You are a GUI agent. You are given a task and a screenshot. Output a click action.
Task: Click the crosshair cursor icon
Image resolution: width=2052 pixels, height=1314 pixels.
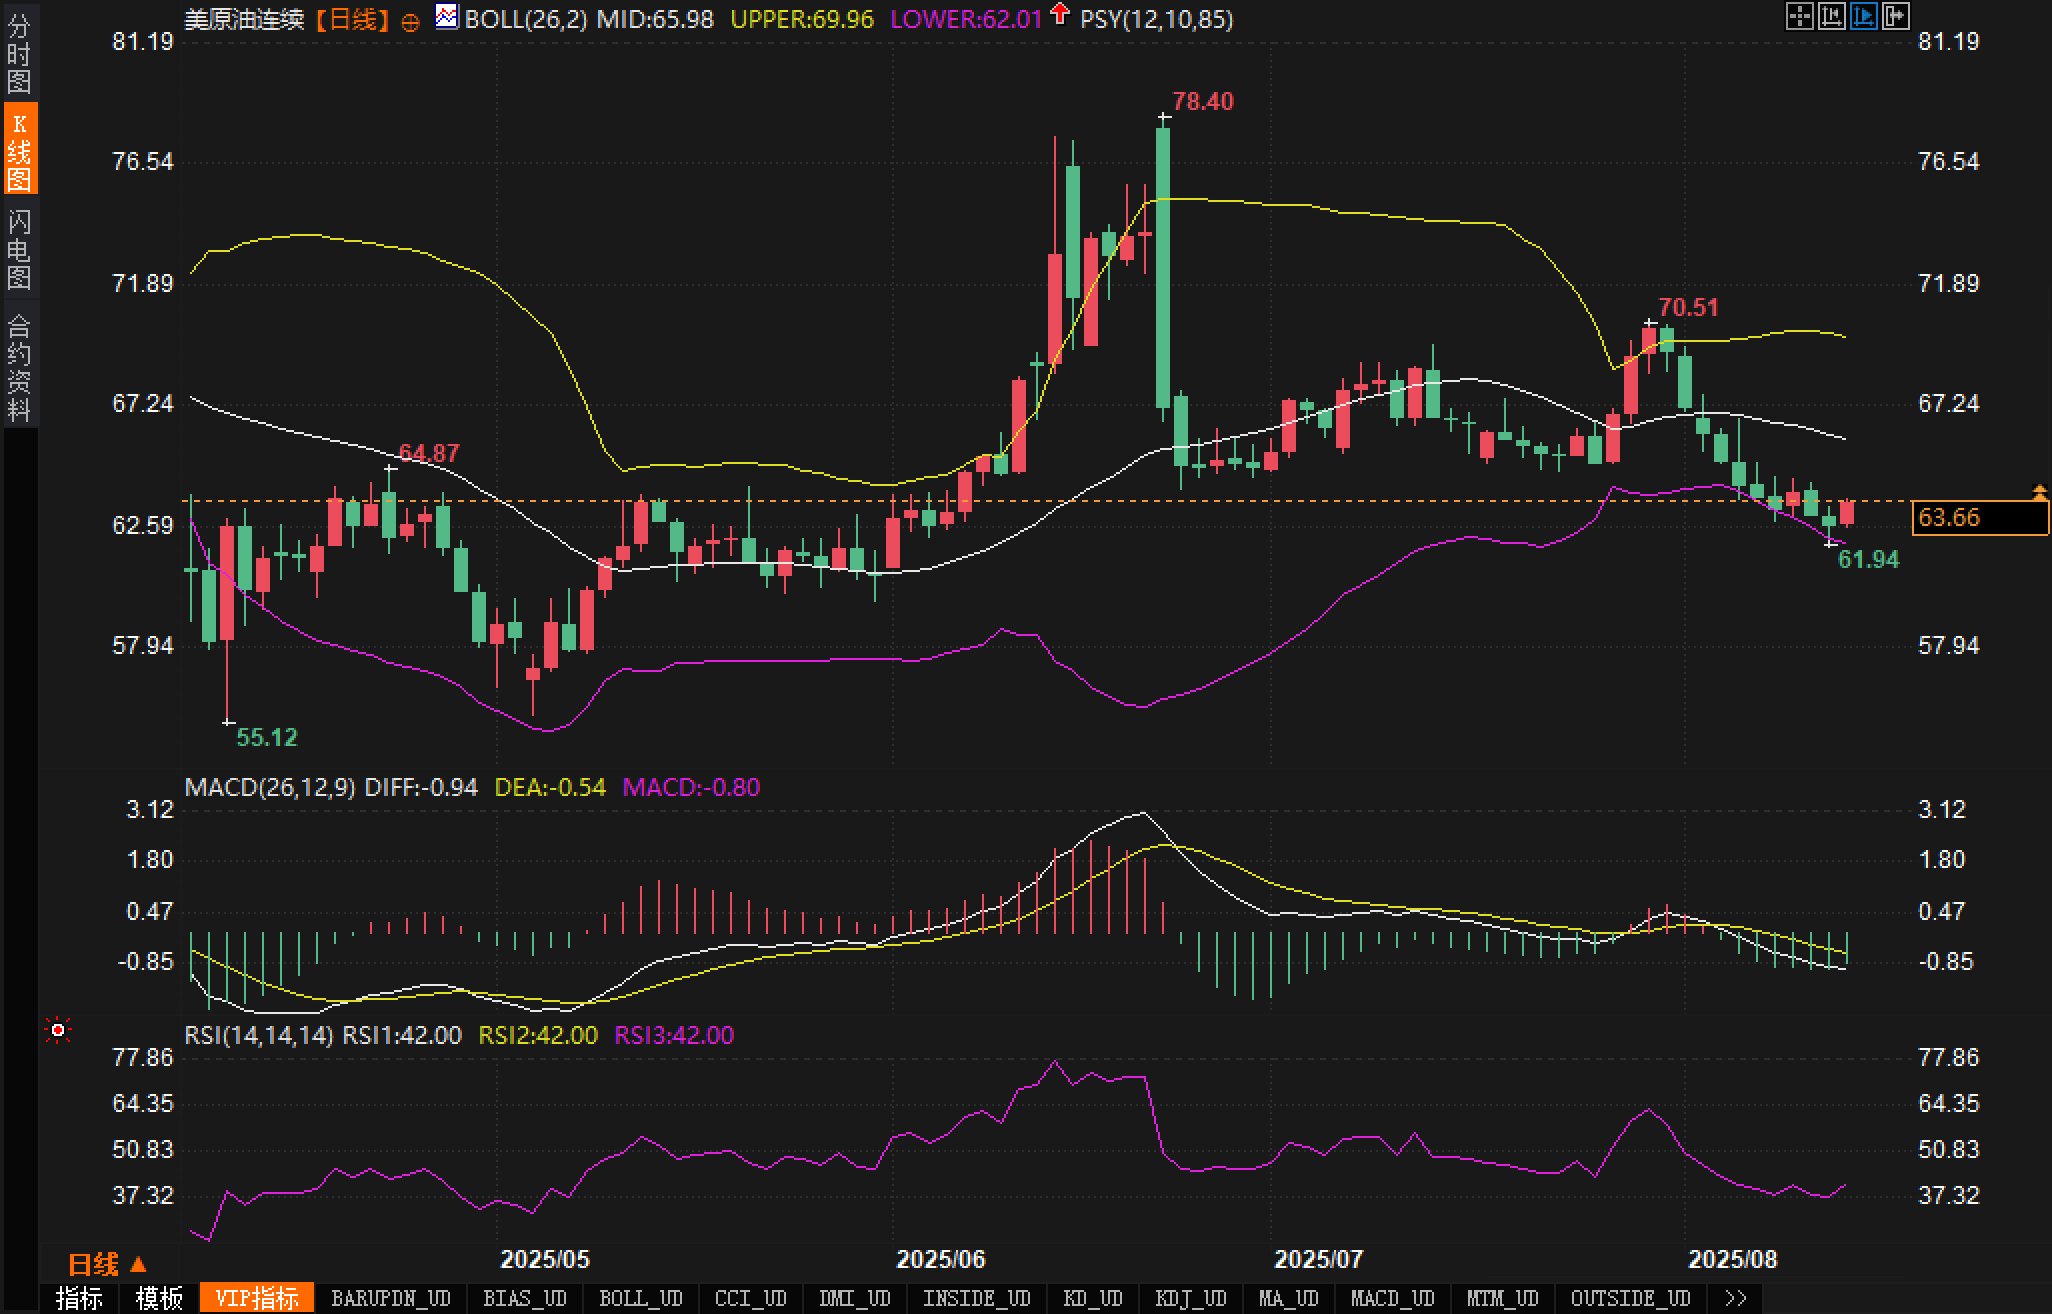point(1799,16)
